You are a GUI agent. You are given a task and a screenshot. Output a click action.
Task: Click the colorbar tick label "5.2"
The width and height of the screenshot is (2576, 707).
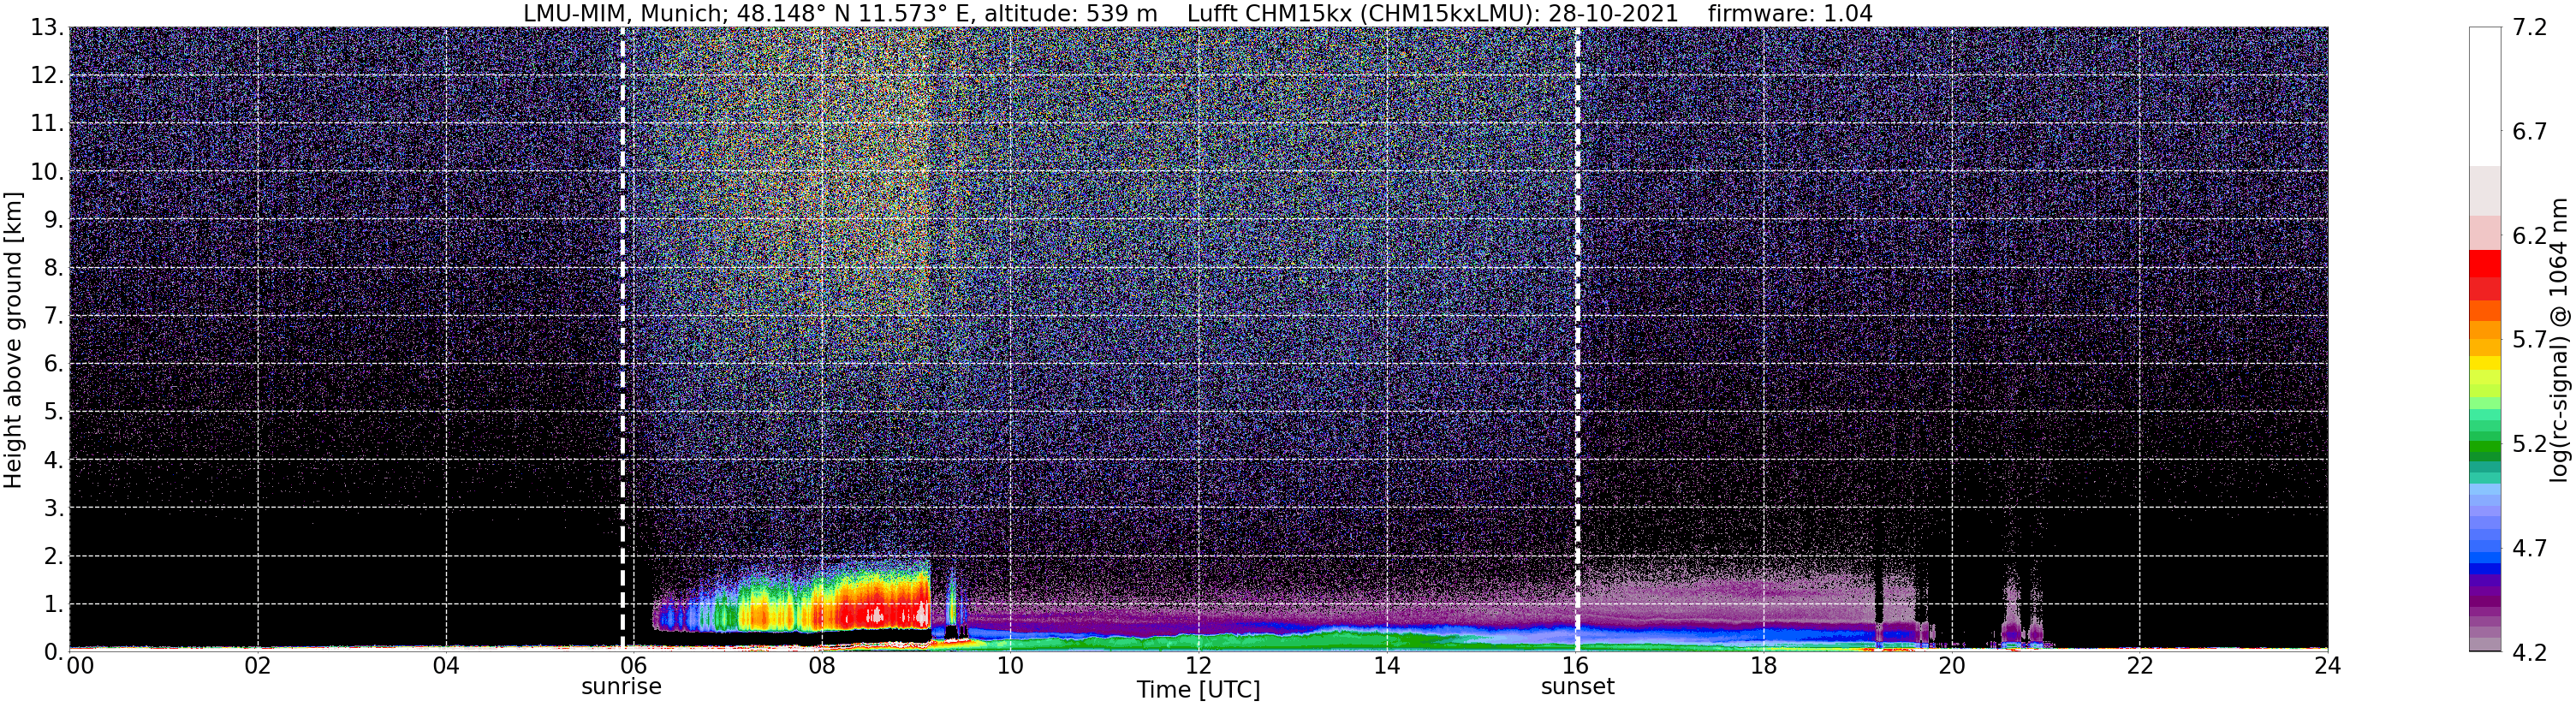(x=2529, y=444)
